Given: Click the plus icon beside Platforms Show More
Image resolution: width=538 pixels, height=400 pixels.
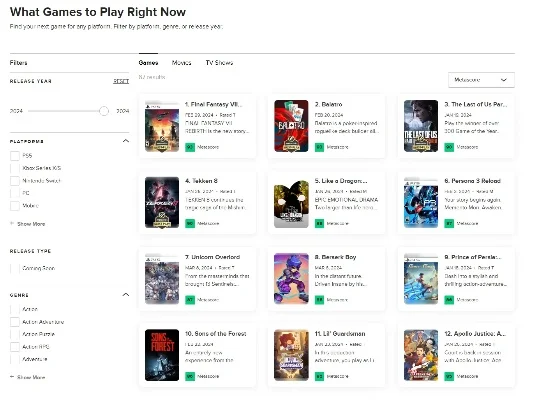Looking at the screenshot, I should 12,224.
